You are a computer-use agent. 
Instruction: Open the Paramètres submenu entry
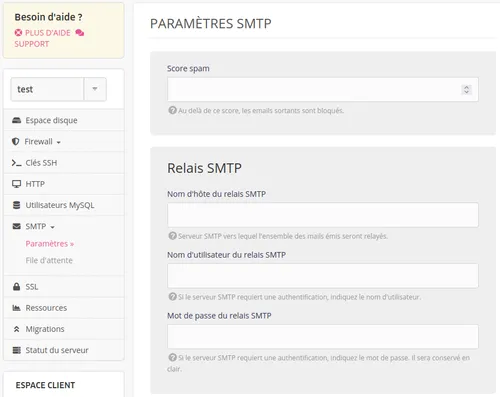coord(50,244)
